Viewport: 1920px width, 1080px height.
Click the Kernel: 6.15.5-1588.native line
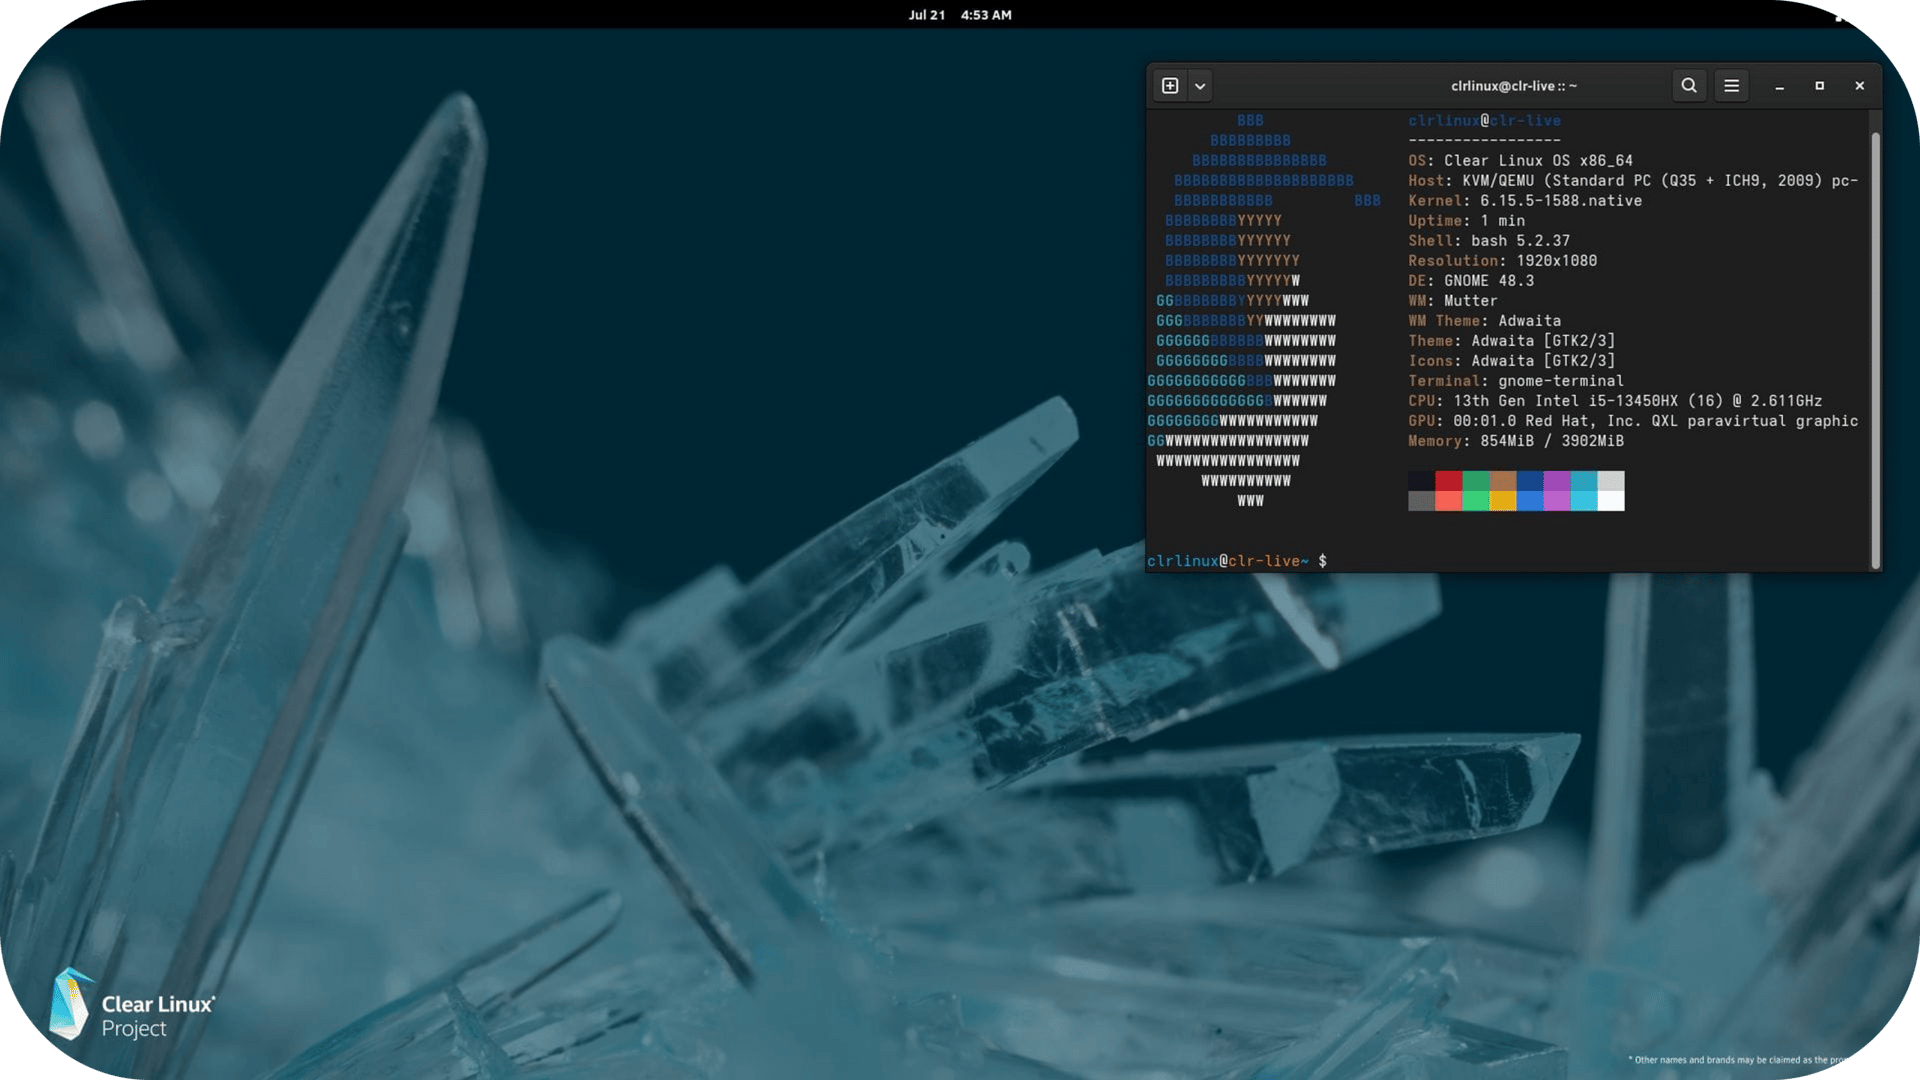(x=1525, y=201)
